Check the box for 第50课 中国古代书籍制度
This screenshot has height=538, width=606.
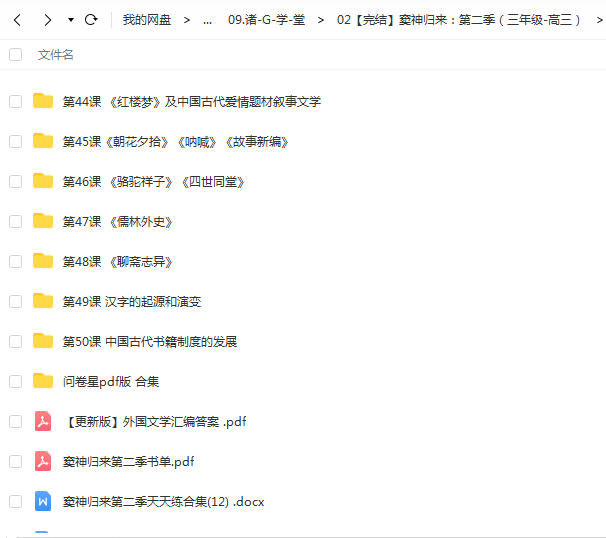pyautogui.click(x=15, y=342)
